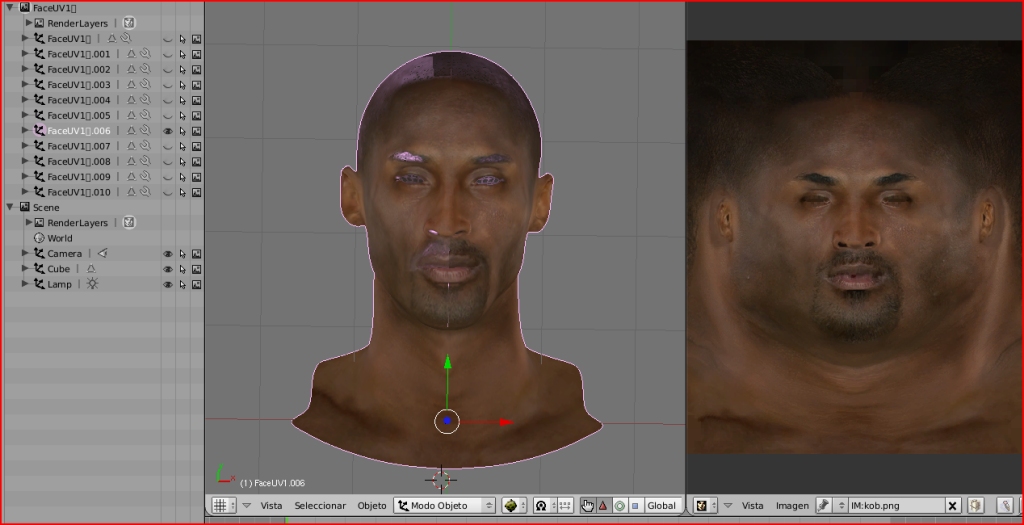
Task: Click the X to unlink kob.png
Action: [x=952, y=506]
